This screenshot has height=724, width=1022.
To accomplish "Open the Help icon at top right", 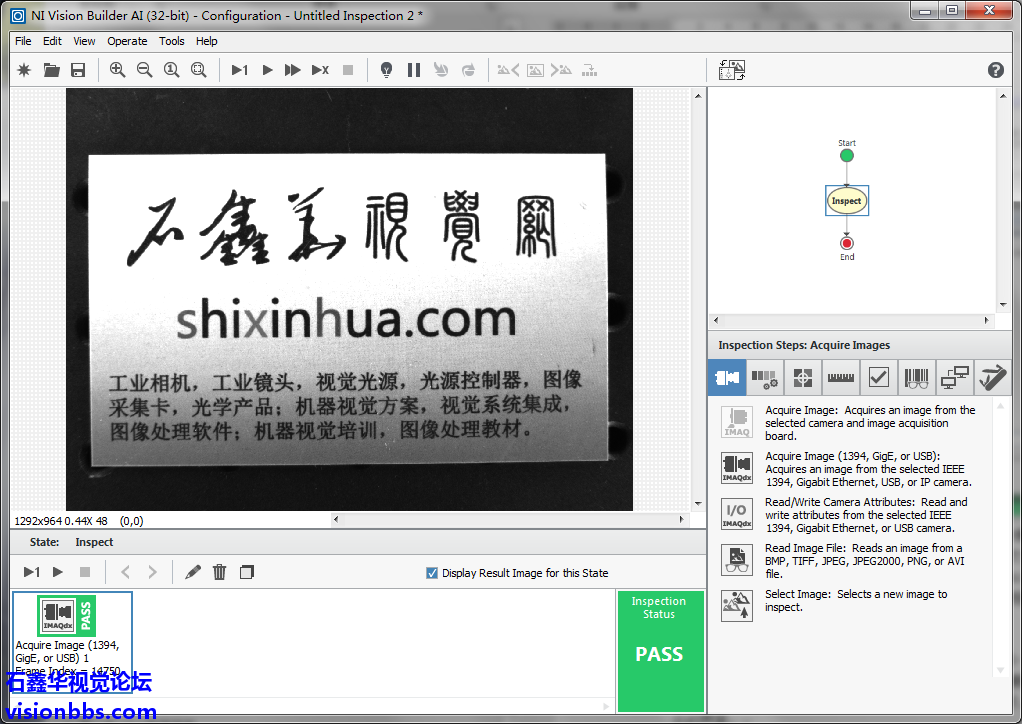I will click(x=995, y=70).
